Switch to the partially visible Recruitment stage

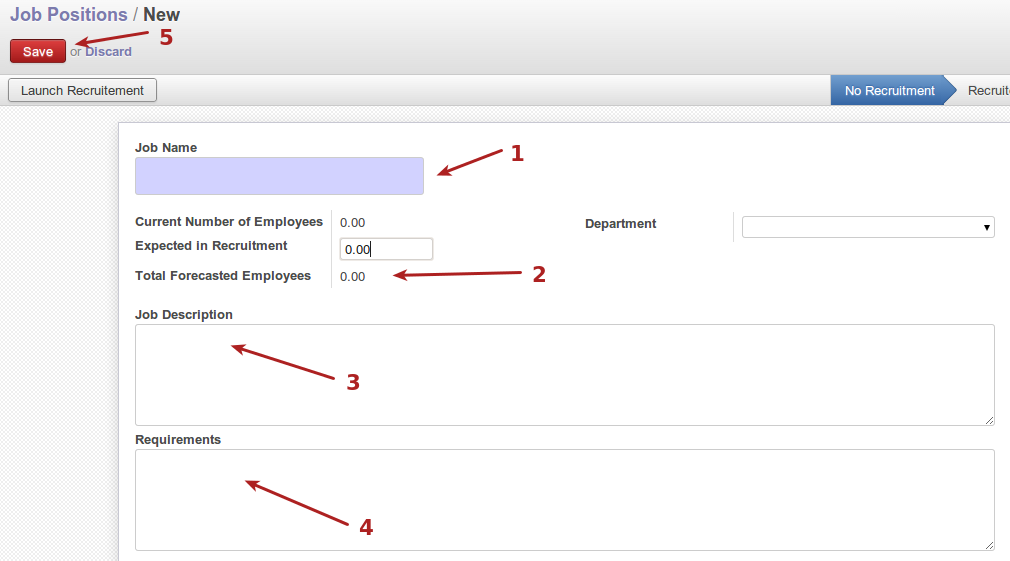tap(987, 90)
